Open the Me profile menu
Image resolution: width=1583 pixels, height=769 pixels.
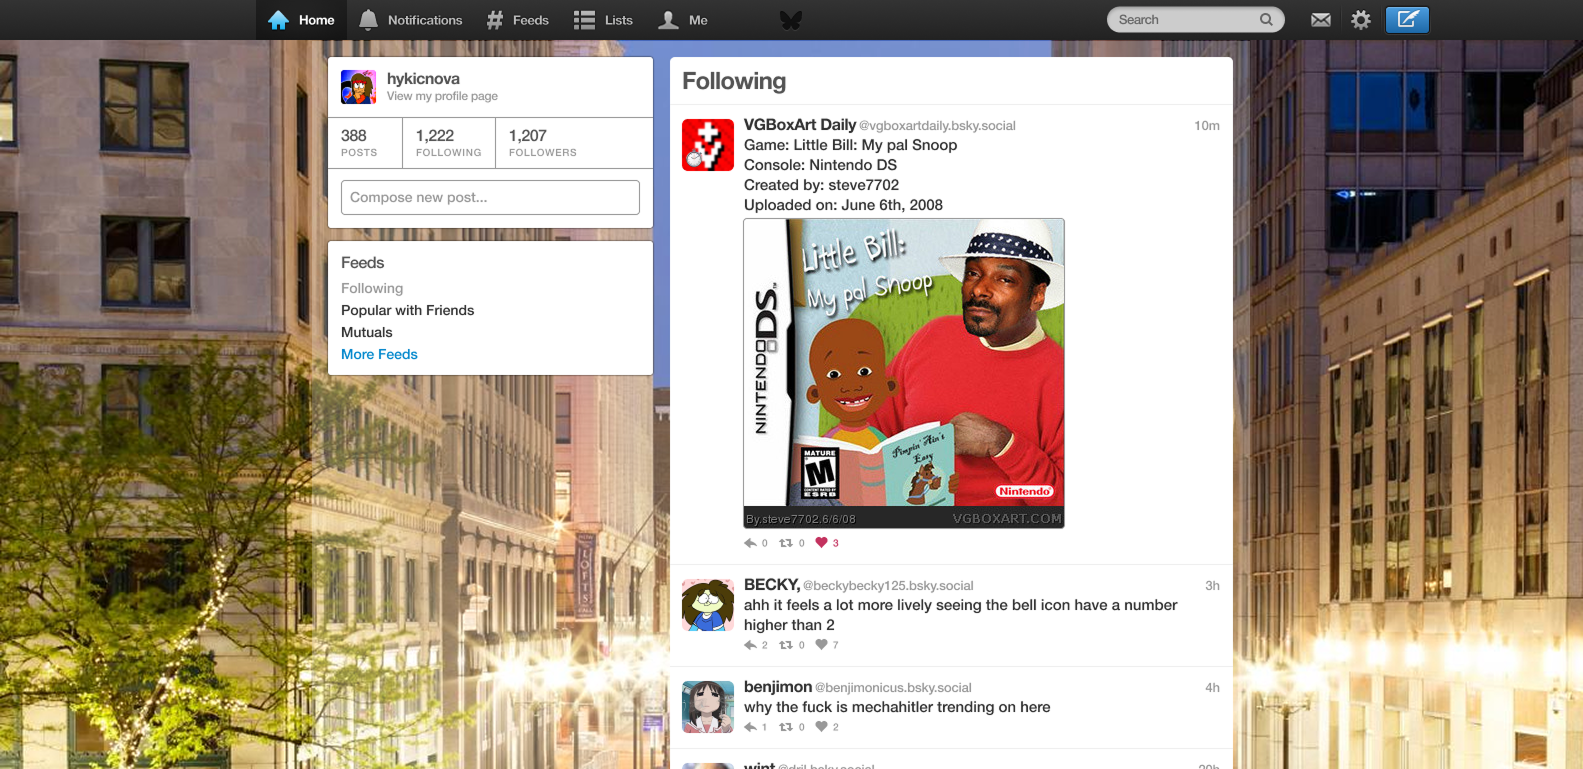[x=683, y=20]
